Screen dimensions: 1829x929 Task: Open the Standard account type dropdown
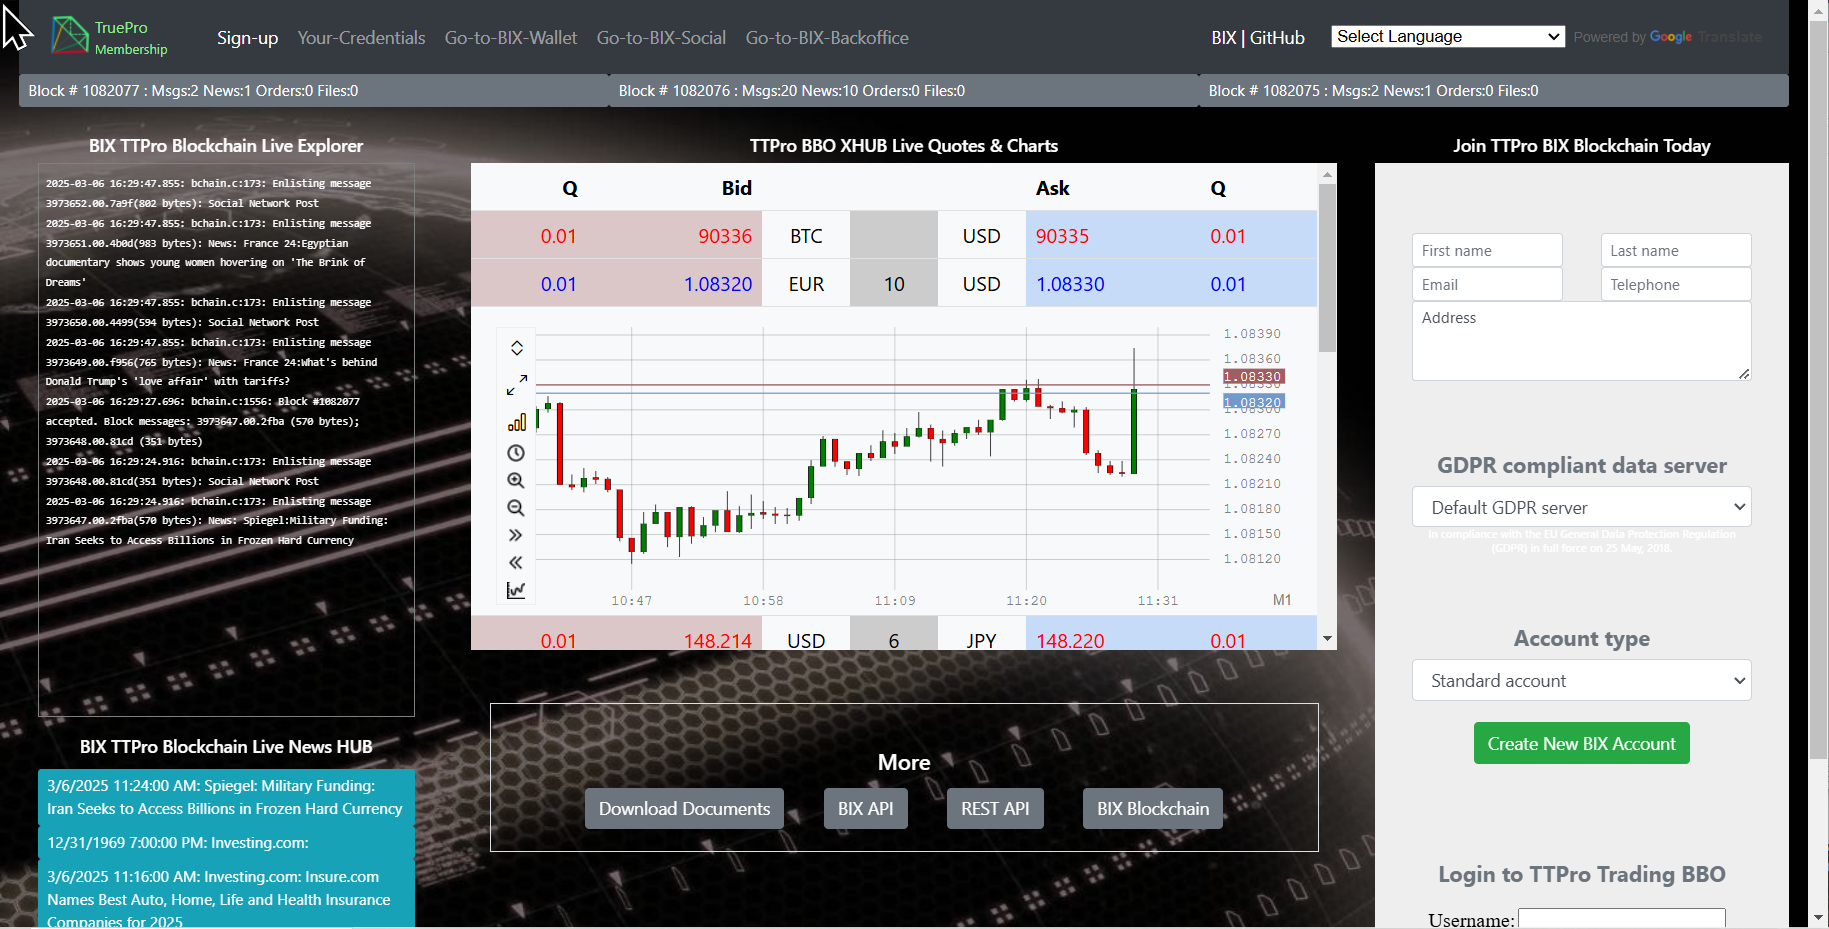click(x=1581, y=681)
